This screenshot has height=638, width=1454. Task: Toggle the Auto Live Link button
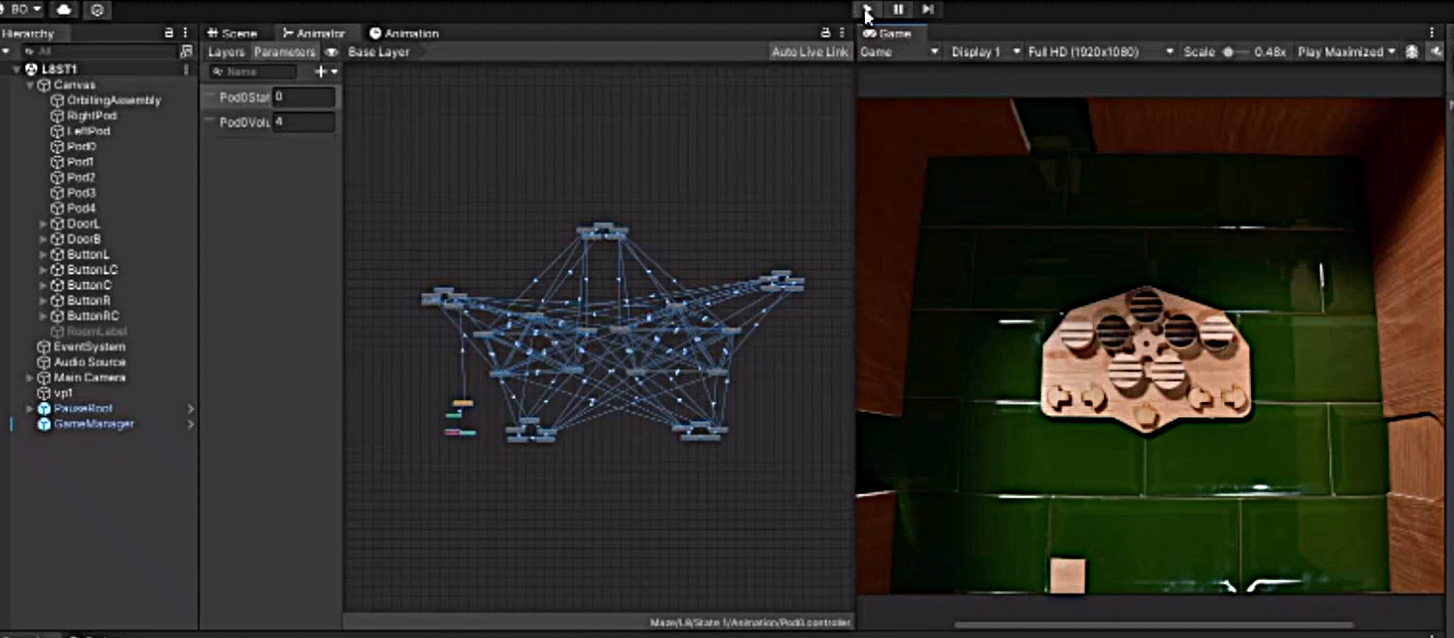(809, 52)
